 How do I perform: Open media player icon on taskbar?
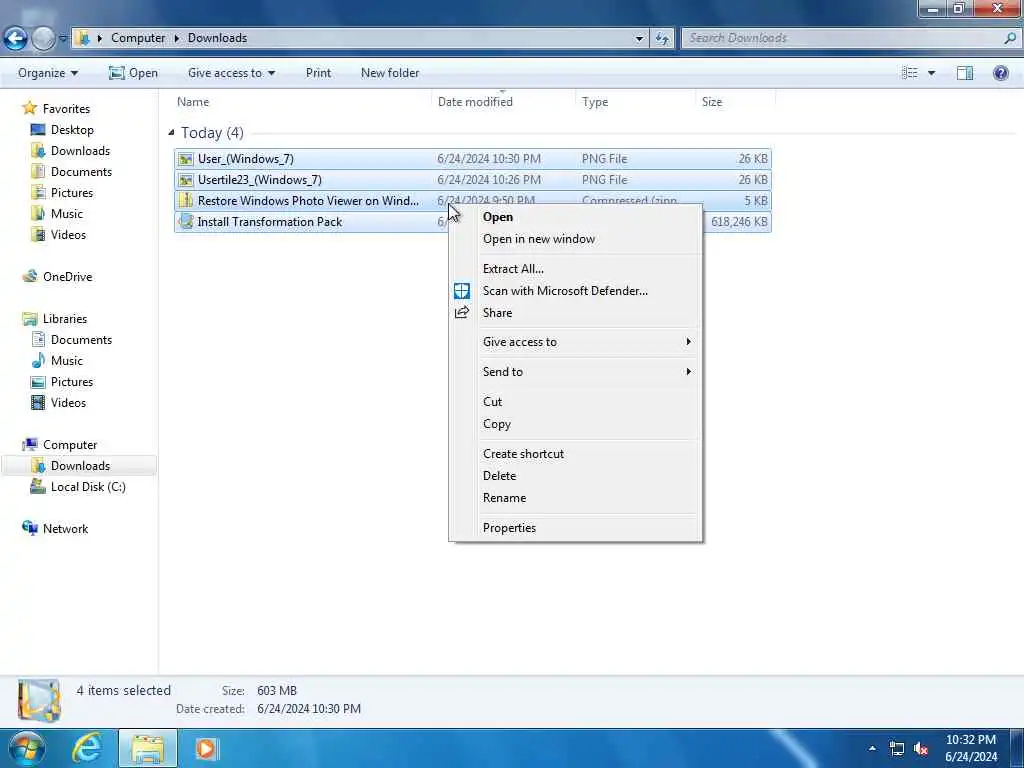206,748
